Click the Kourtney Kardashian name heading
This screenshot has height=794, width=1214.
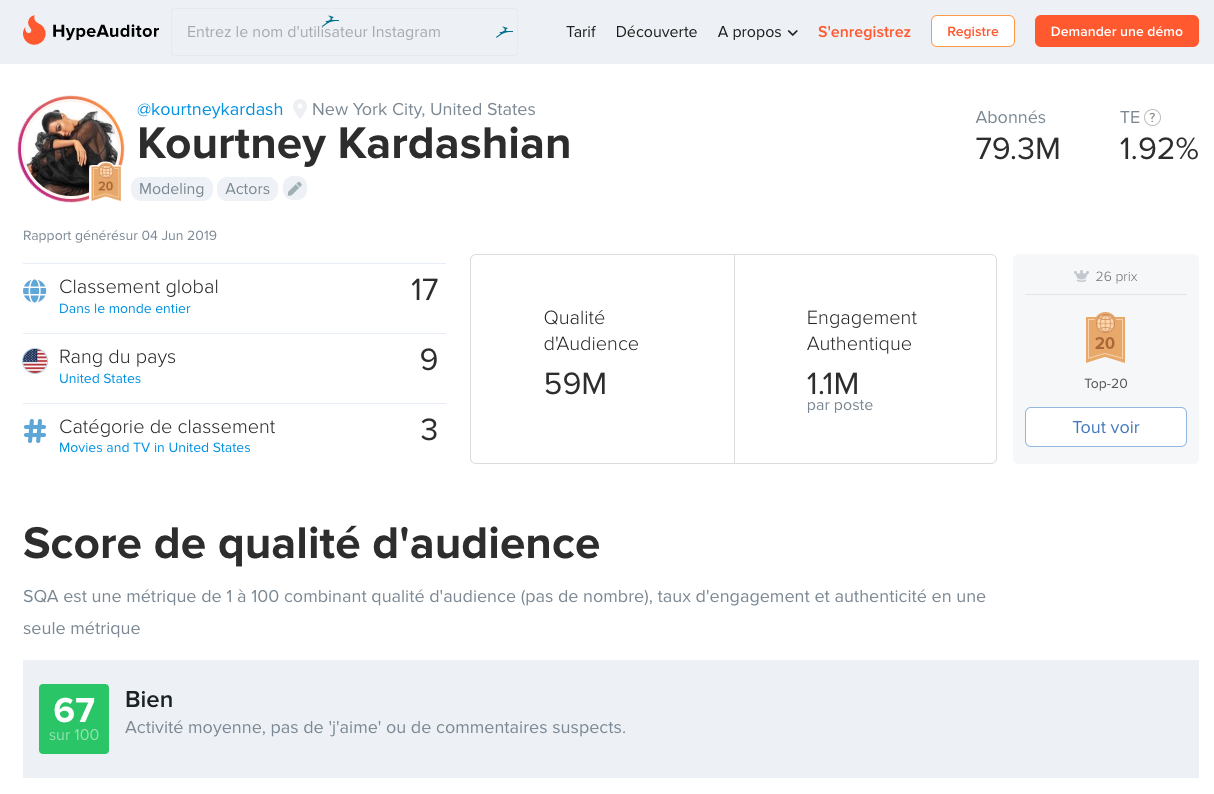pos(354,145)
